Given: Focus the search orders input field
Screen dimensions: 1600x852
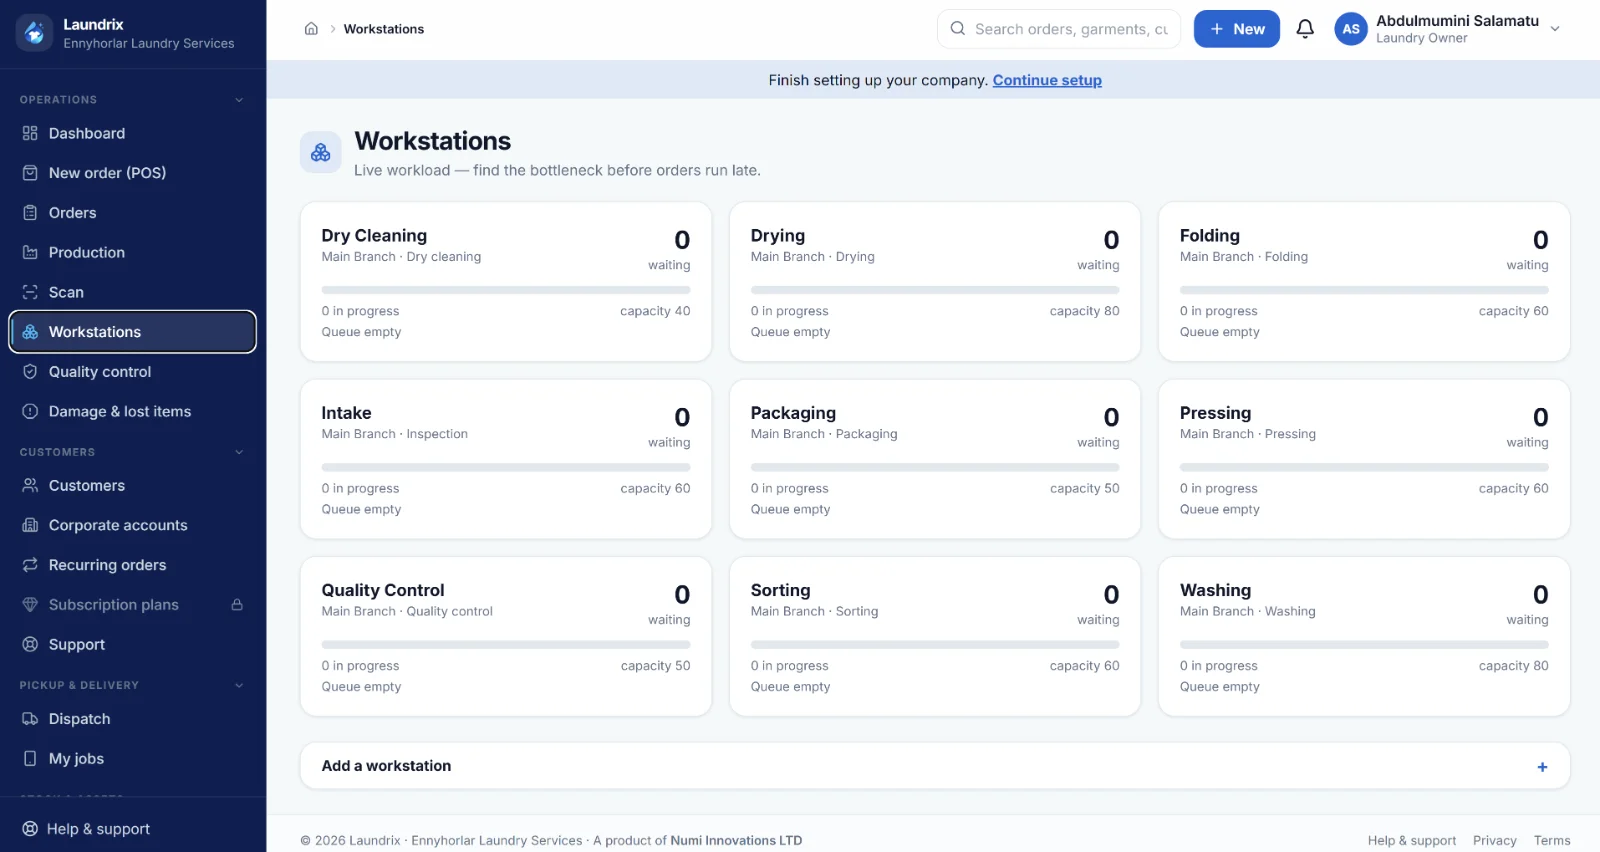Looking at the screenshot, I should click(x=1059, y=29).
